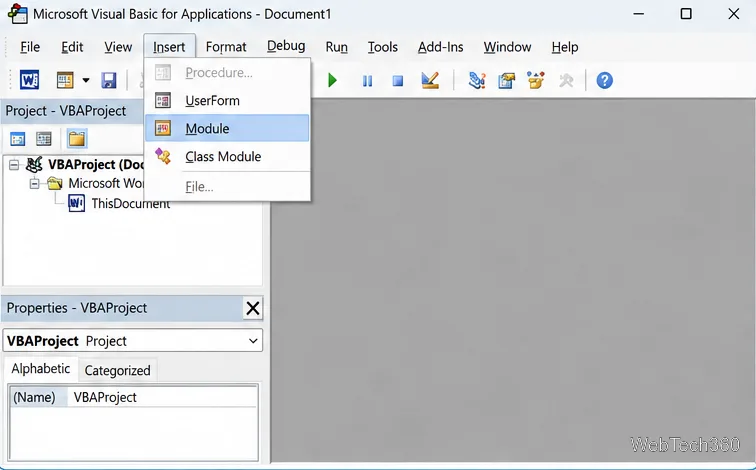Switch to the Categorized tab

[118, 370]
